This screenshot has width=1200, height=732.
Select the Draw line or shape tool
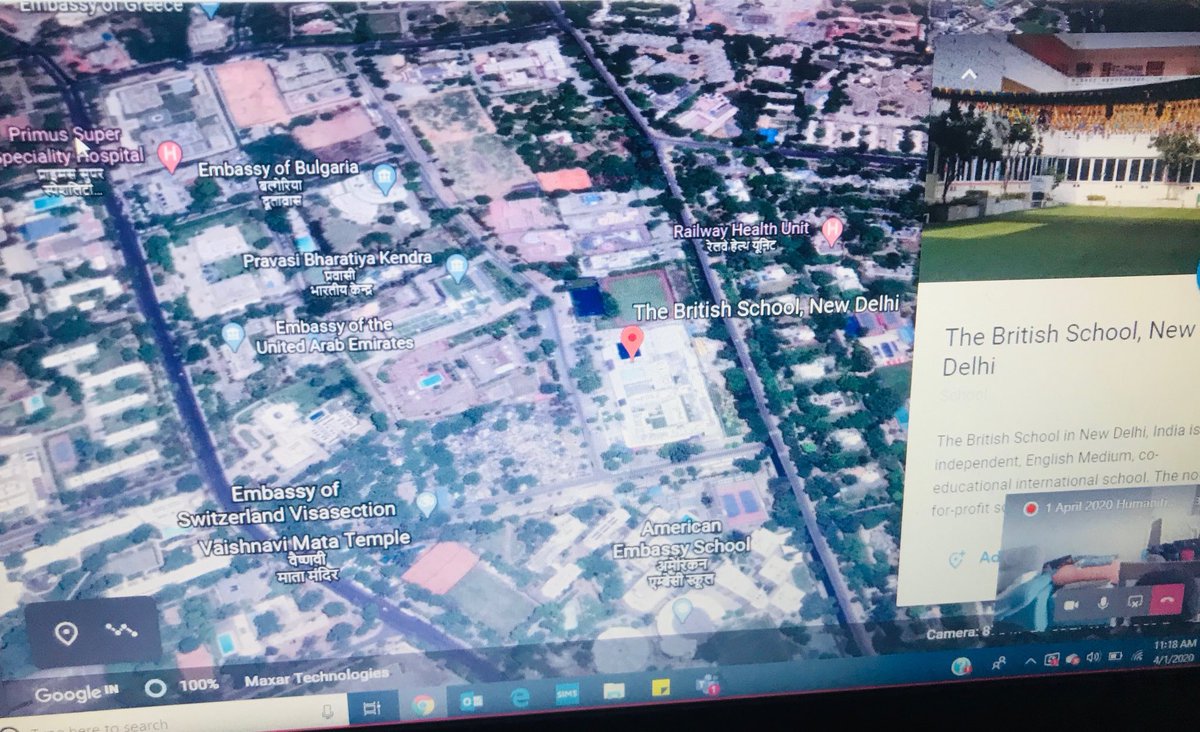(120, 631)
